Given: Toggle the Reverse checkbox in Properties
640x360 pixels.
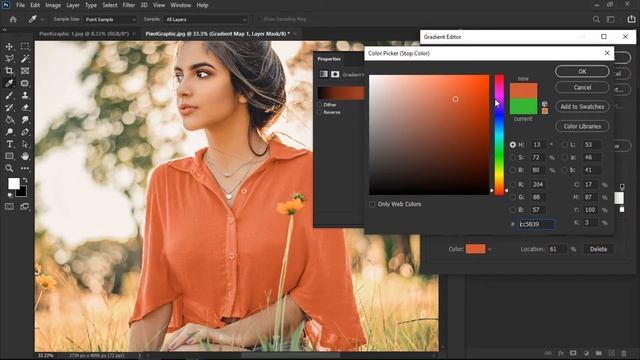Looking at the screenshot, I should tap(319, 112).
